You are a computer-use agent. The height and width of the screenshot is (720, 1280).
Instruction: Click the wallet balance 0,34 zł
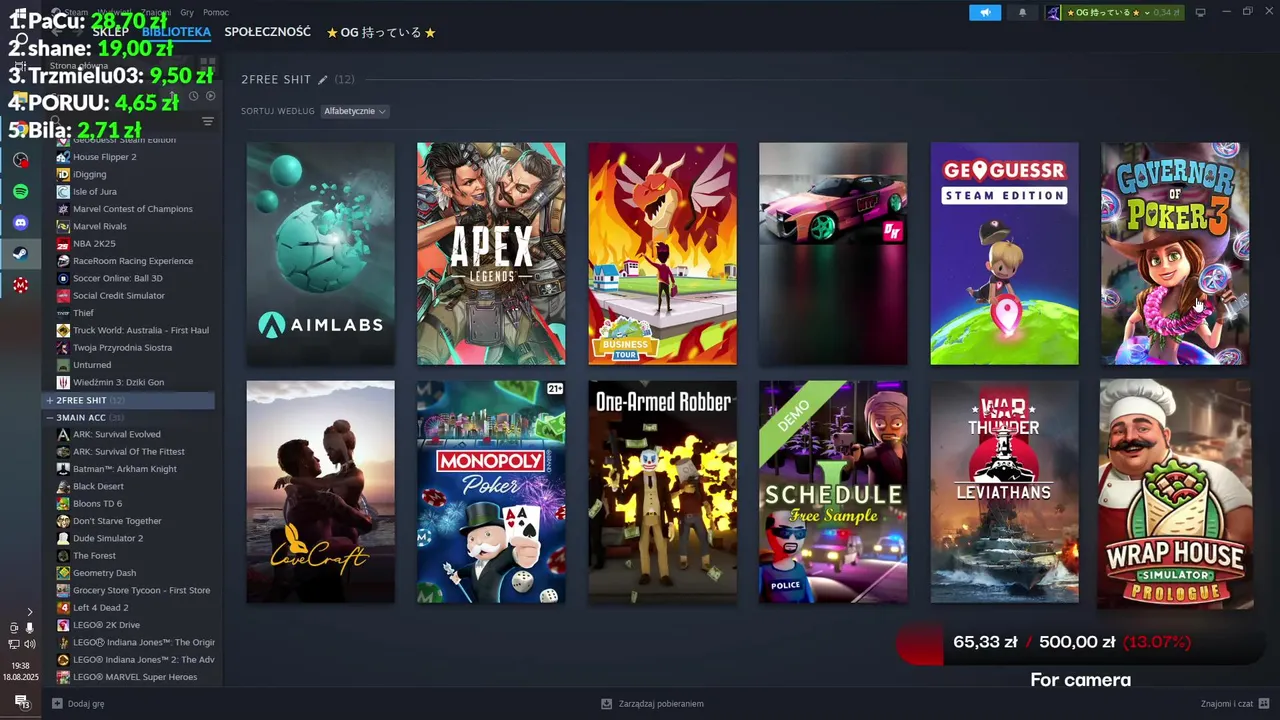coord(1166,12)
